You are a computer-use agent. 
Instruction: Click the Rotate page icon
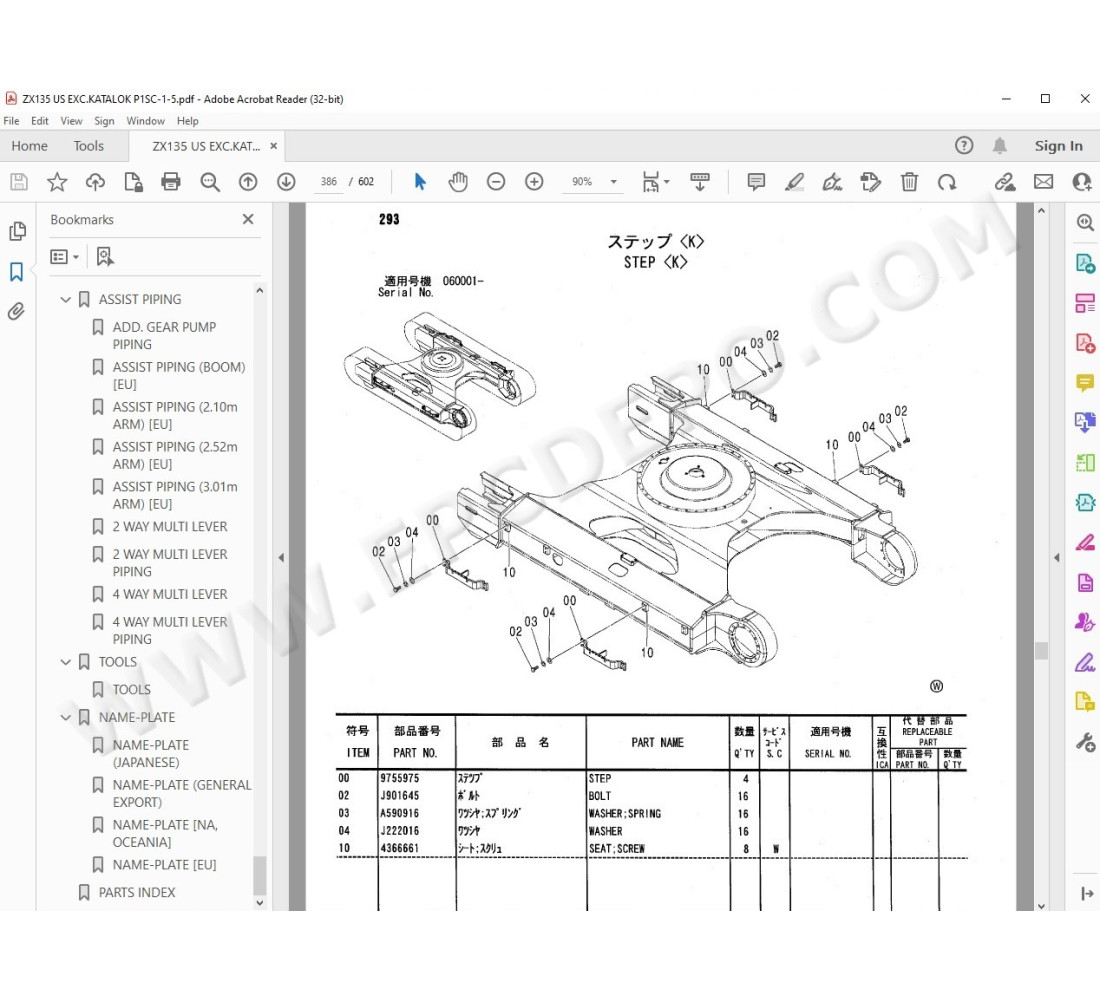point(946,182)
